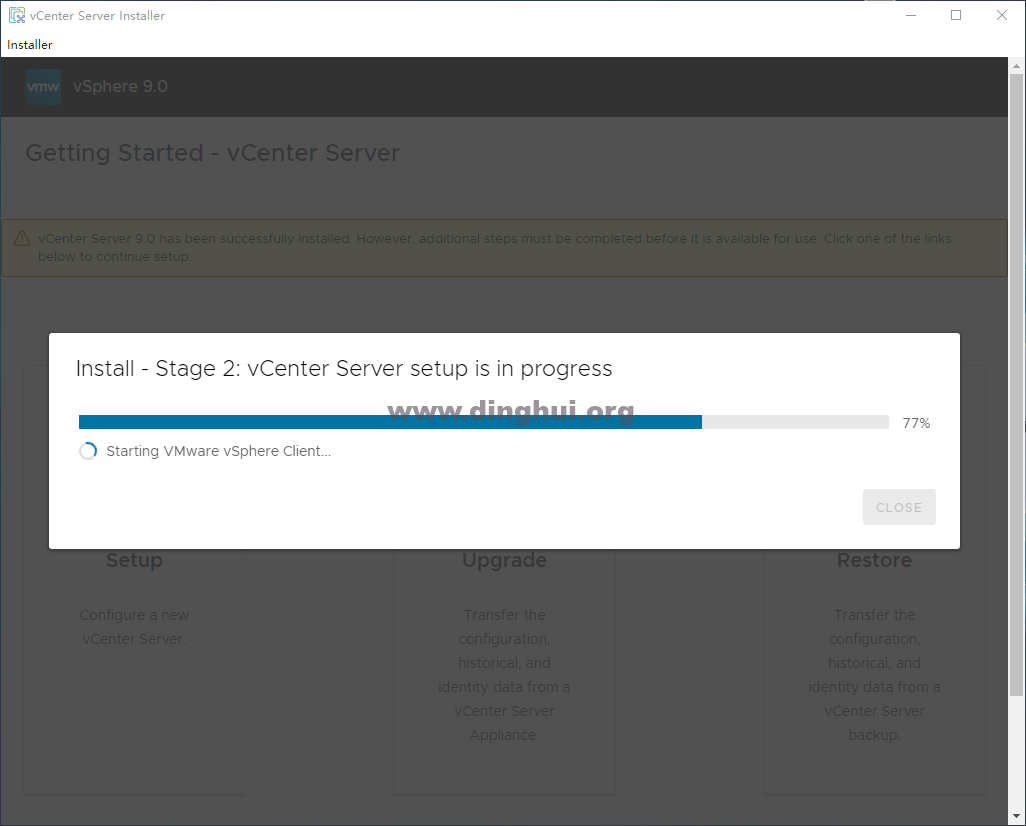Click the Stage 2 dialog title
Image resolution: width=1026 pixels, height=826 pixels.
coord(344,368)
